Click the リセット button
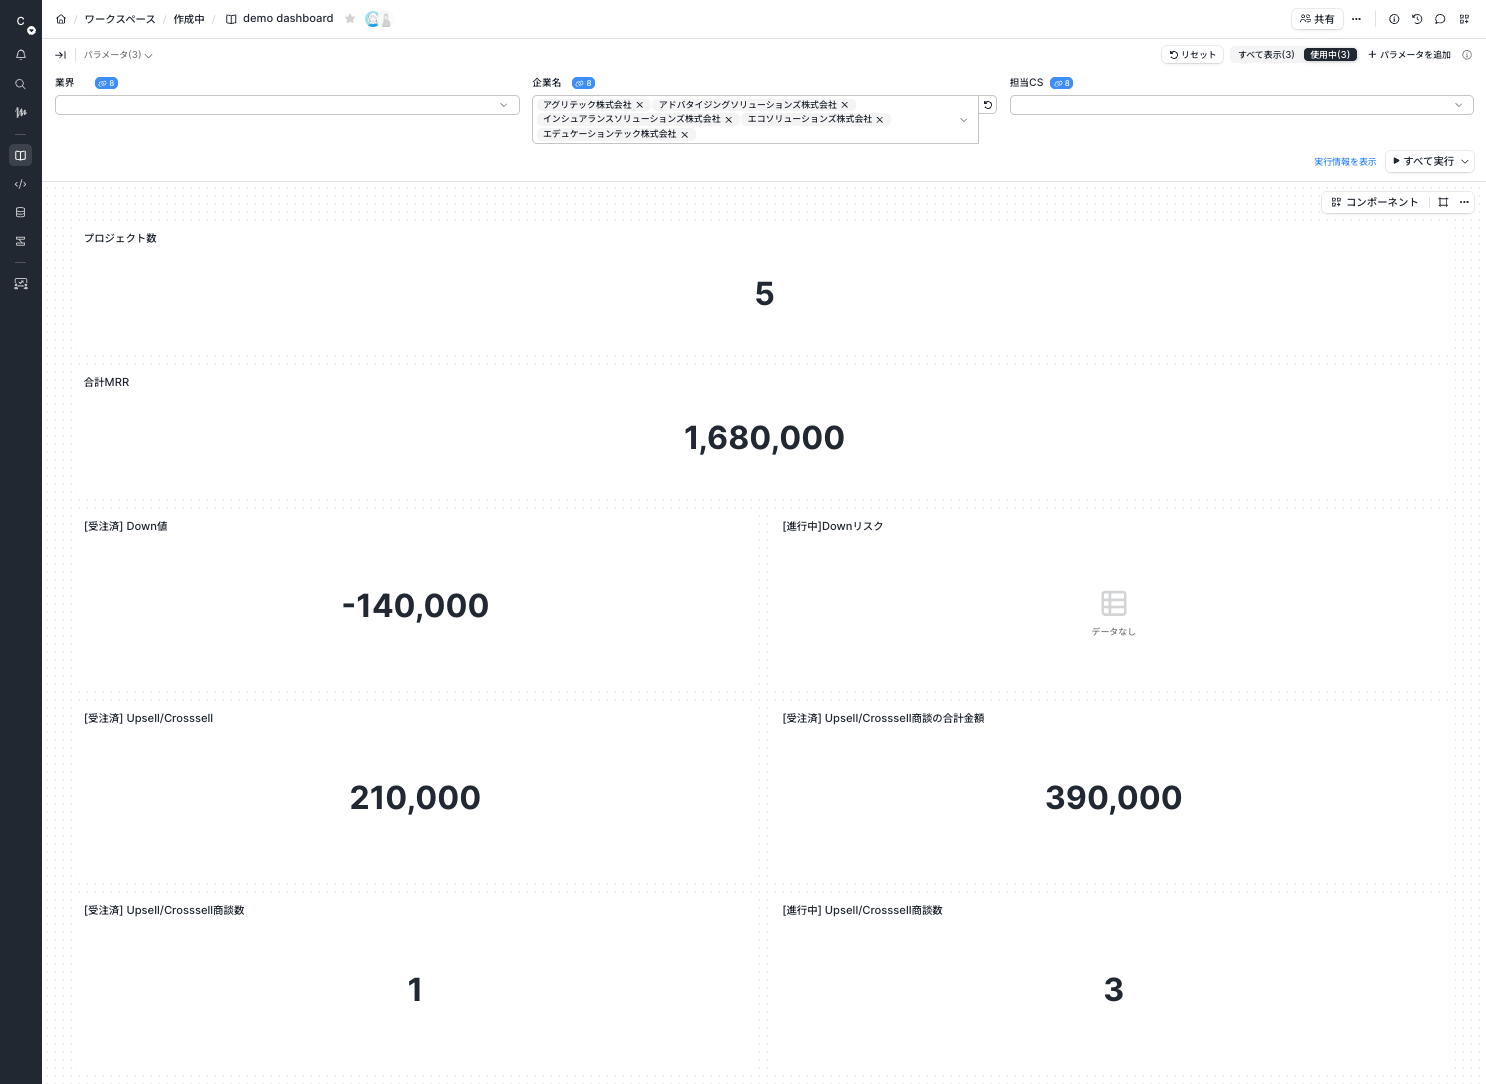The image size is (1486, 1084). coord(1192,55)
